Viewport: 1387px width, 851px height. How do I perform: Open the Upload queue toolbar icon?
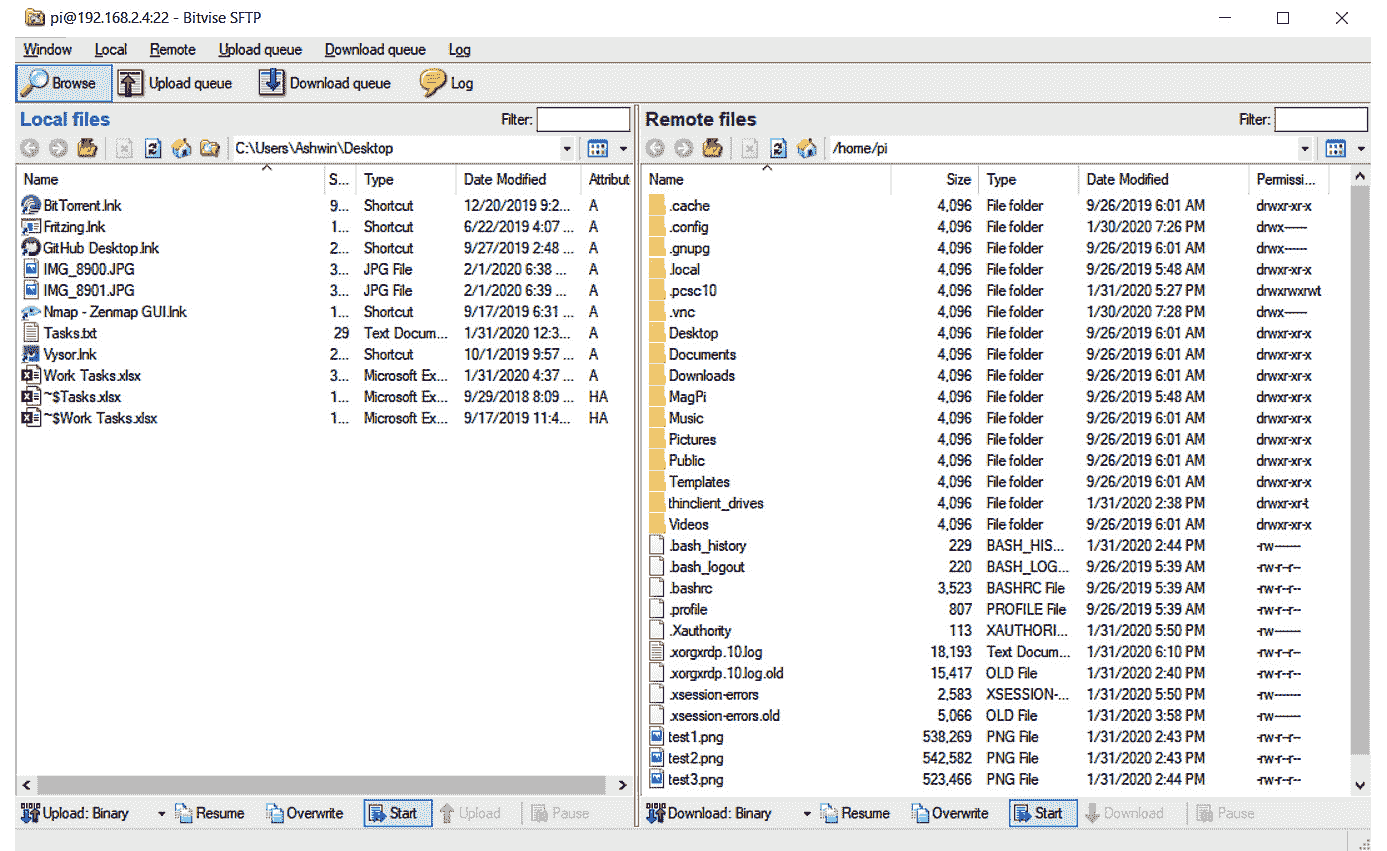click(x=177, y=83)
